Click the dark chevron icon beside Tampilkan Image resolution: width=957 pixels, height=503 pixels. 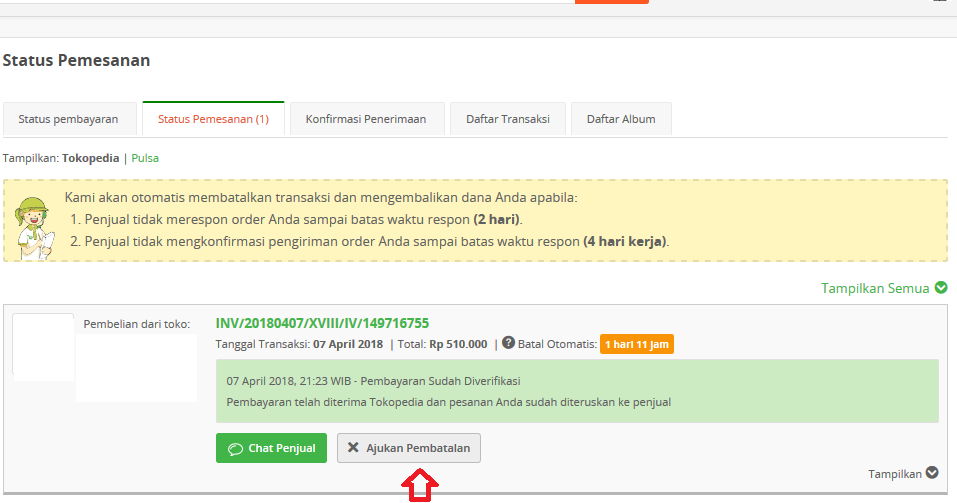(932, 472)
